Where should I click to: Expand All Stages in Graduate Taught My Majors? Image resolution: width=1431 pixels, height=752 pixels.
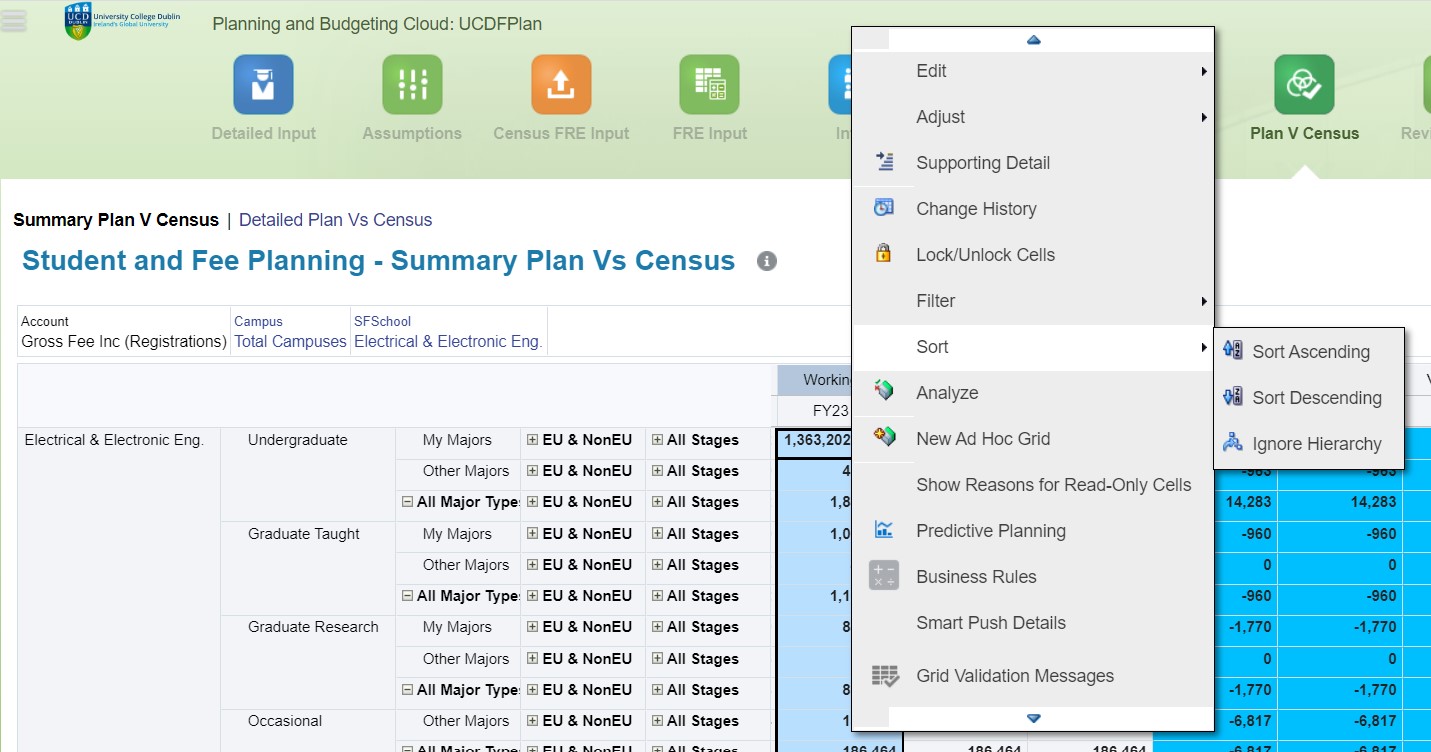pyautogui.click(x=657, y=534)
